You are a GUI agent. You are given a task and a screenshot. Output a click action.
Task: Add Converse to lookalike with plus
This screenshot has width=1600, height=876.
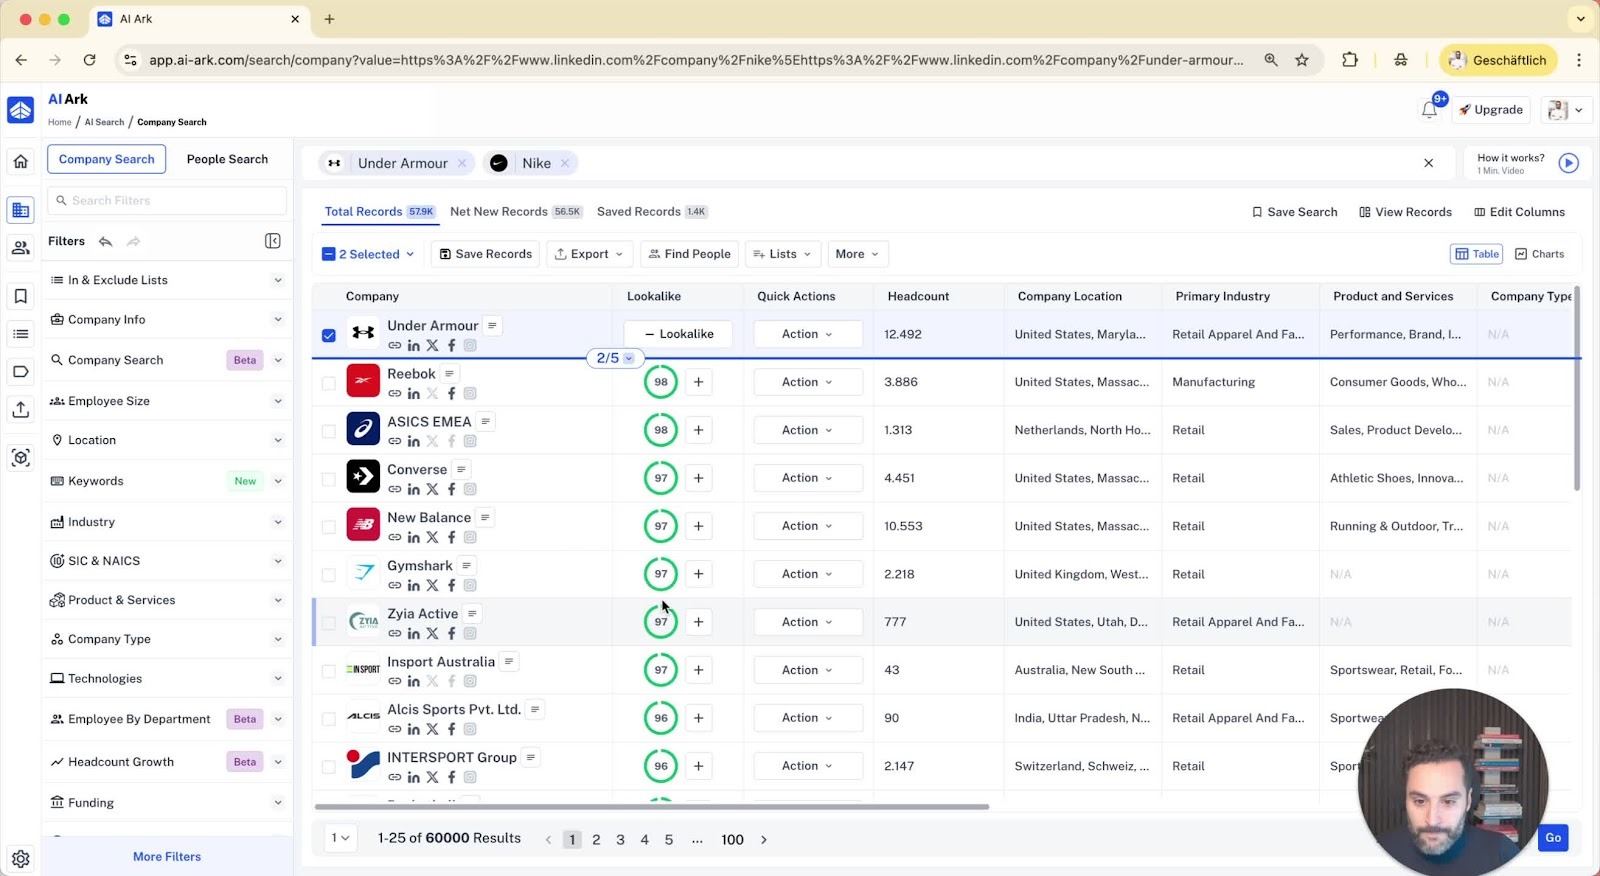[x=698, y=478]
